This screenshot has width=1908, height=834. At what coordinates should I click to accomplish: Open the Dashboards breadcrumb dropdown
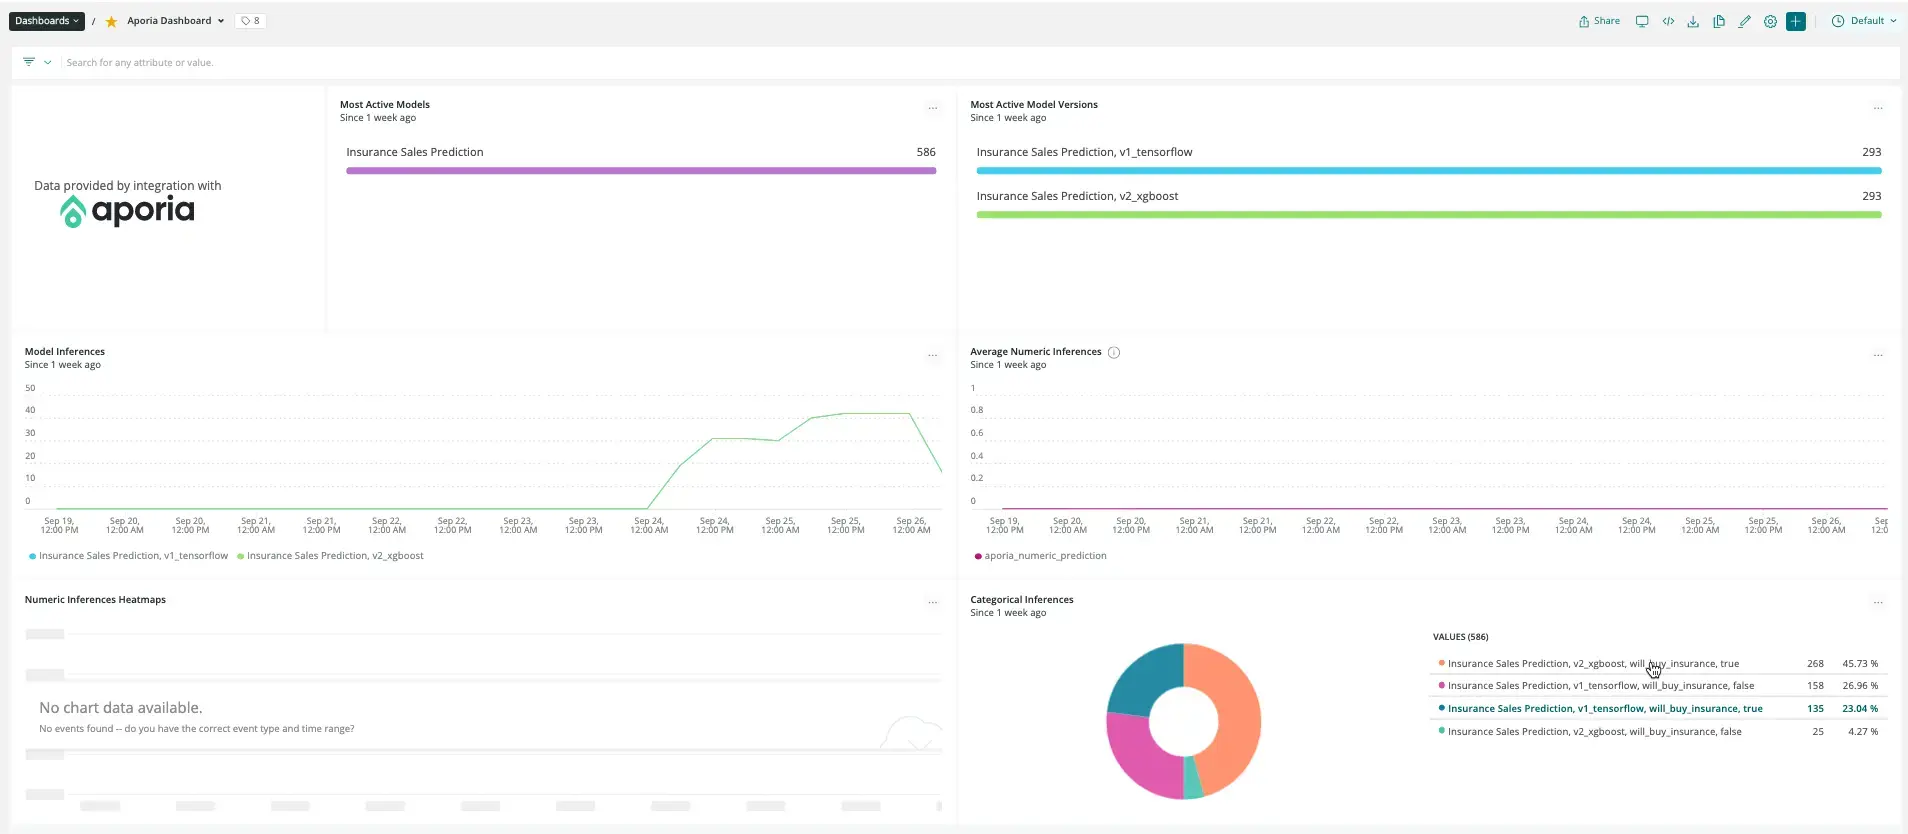pyautogui.click(x=47, y=21)
